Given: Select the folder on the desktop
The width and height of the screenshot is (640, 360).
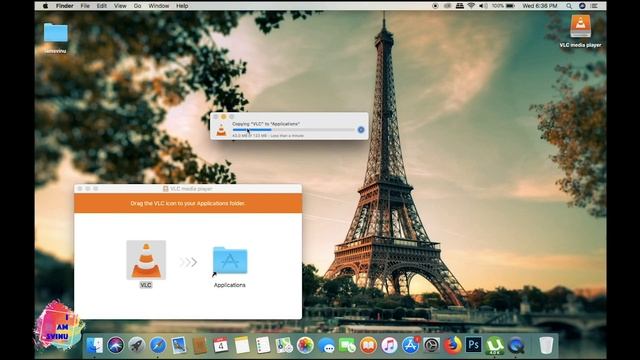Looking at the screenshot, I should 56,33.
